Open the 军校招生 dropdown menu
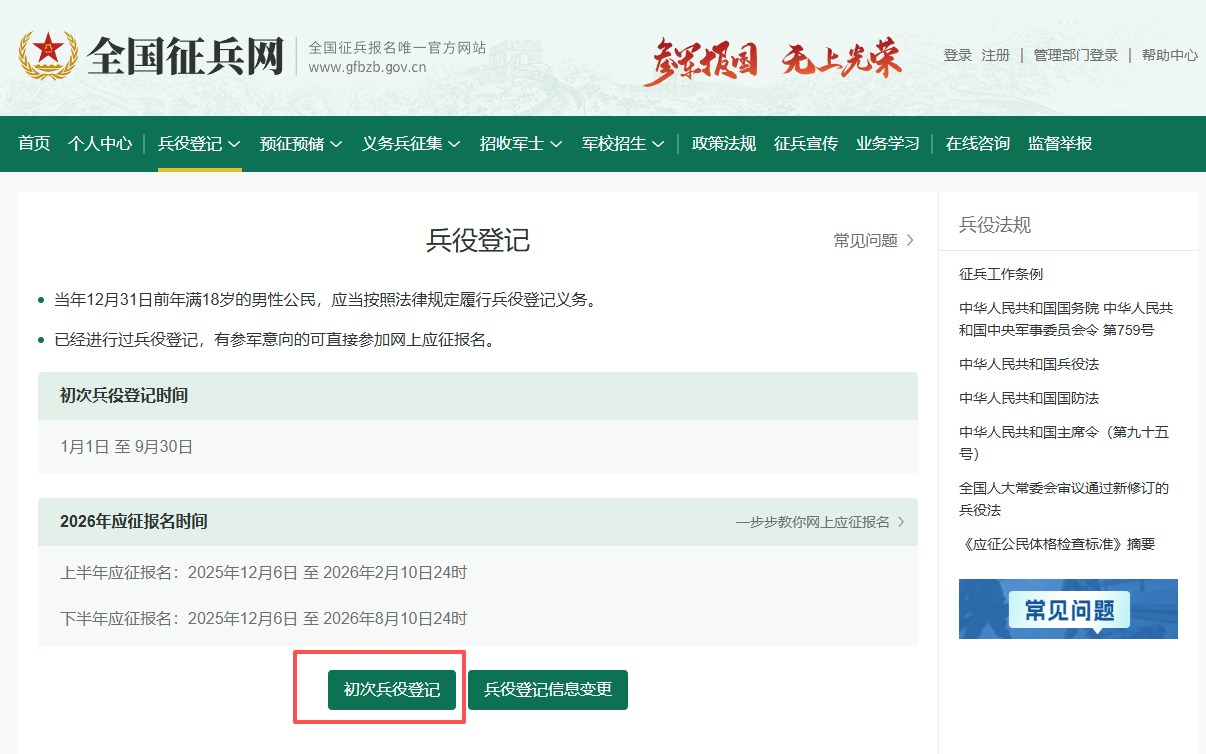Image resolution: width=1206 pixels, height=754 pixels. tap(623, 144)
